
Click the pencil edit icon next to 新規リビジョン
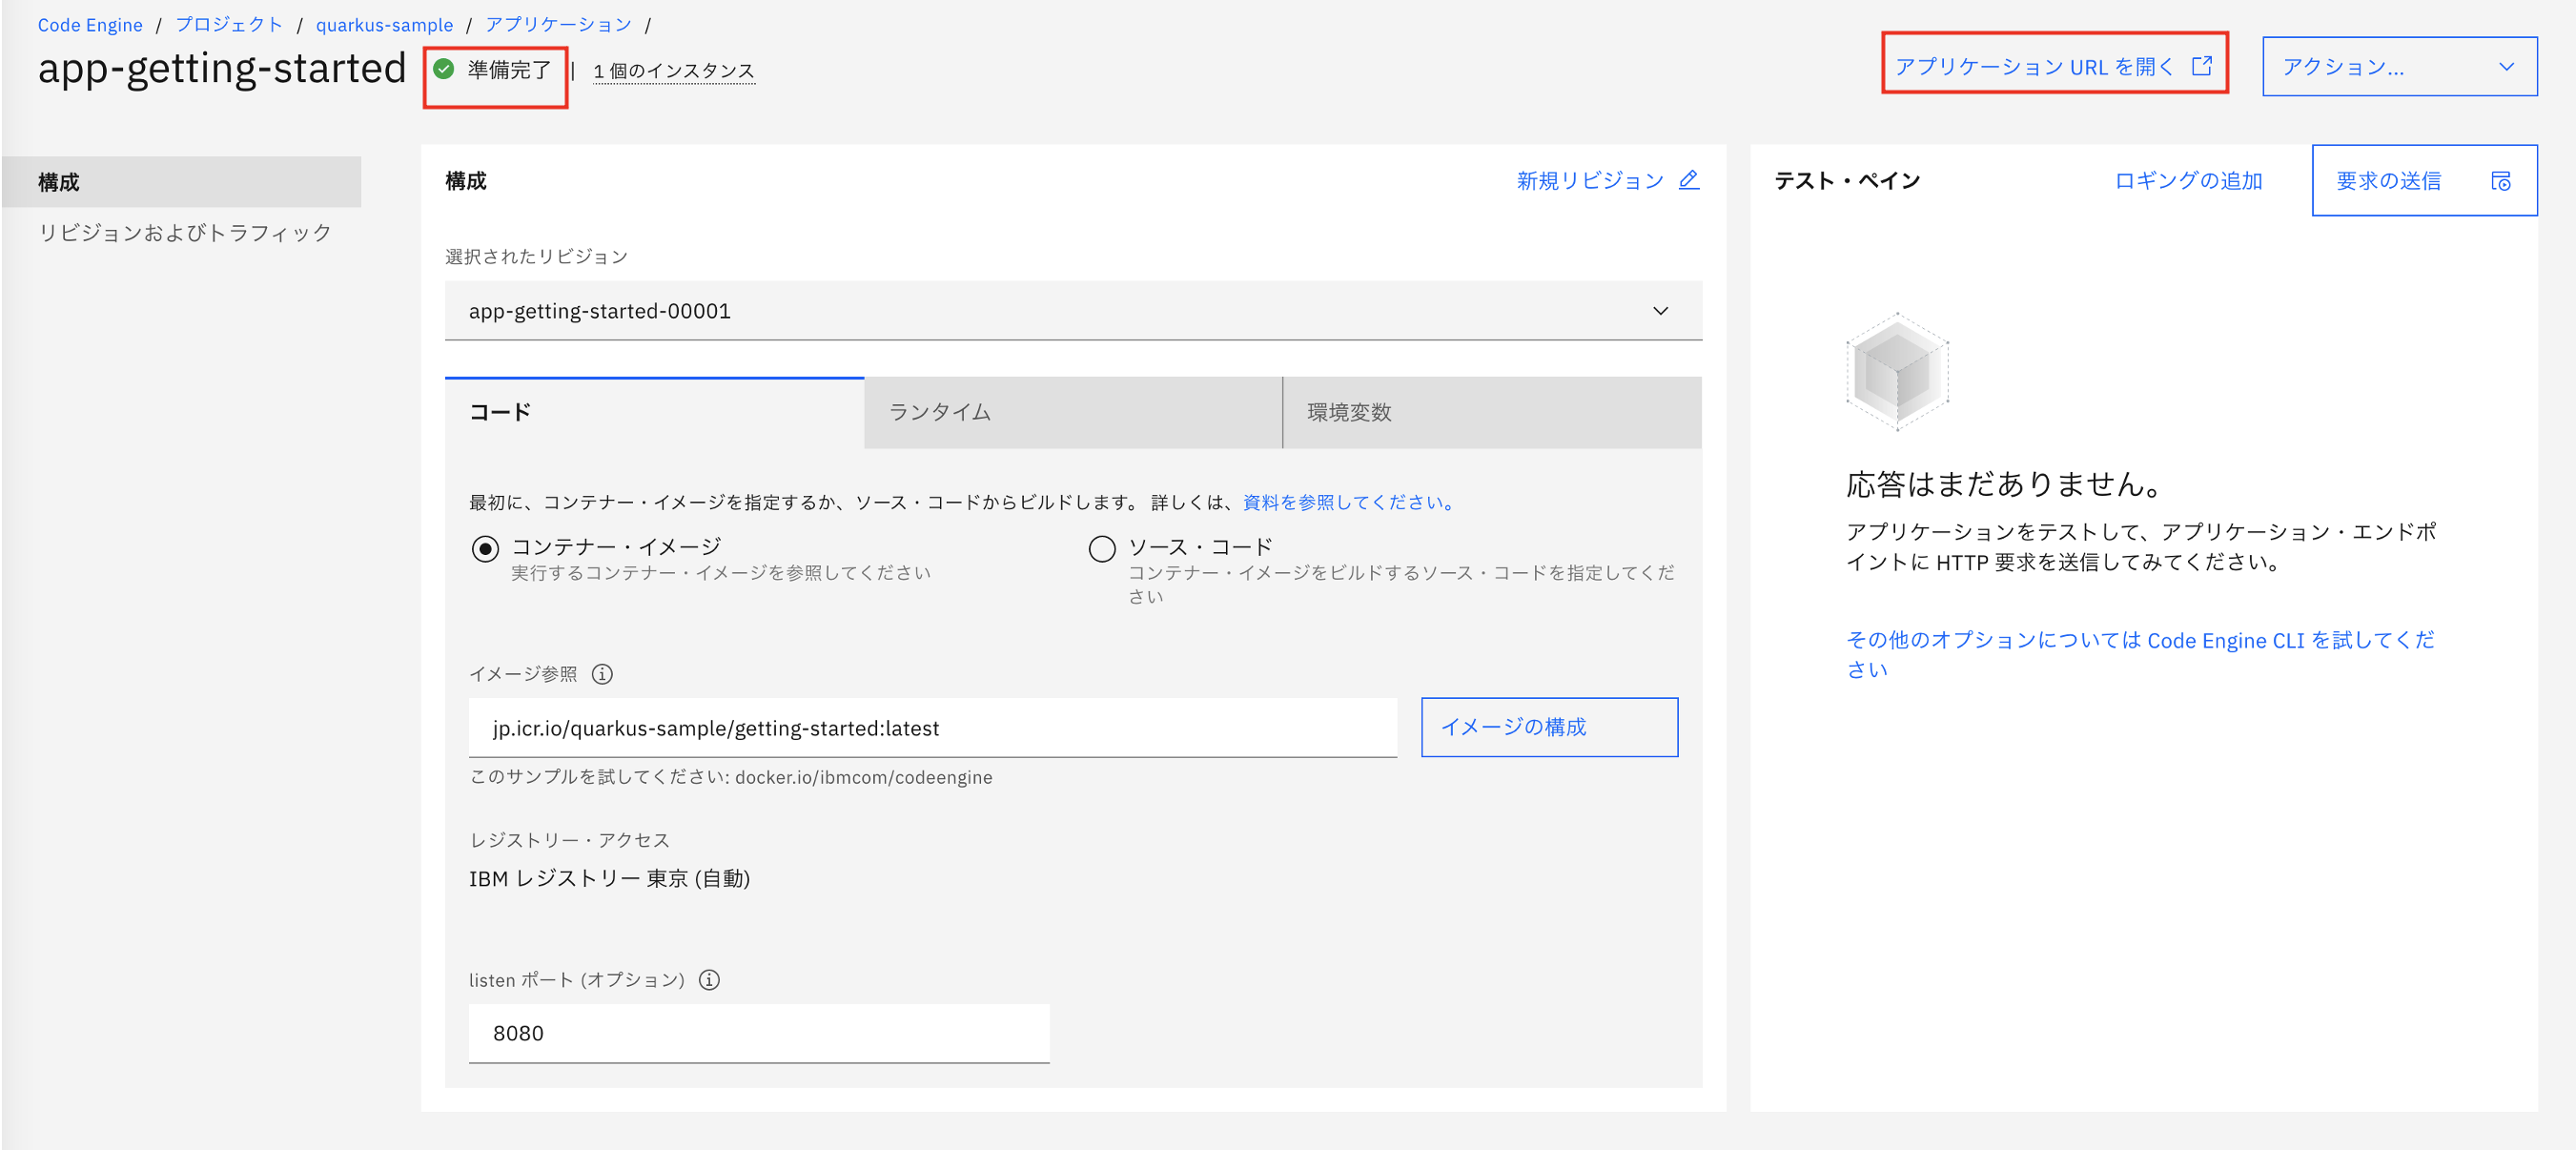(1689, 180)
